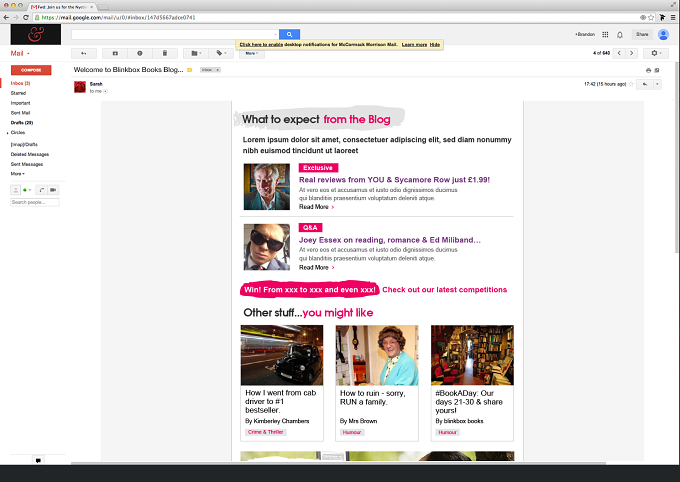Click the blue search magnifier button

click(289, 34)
